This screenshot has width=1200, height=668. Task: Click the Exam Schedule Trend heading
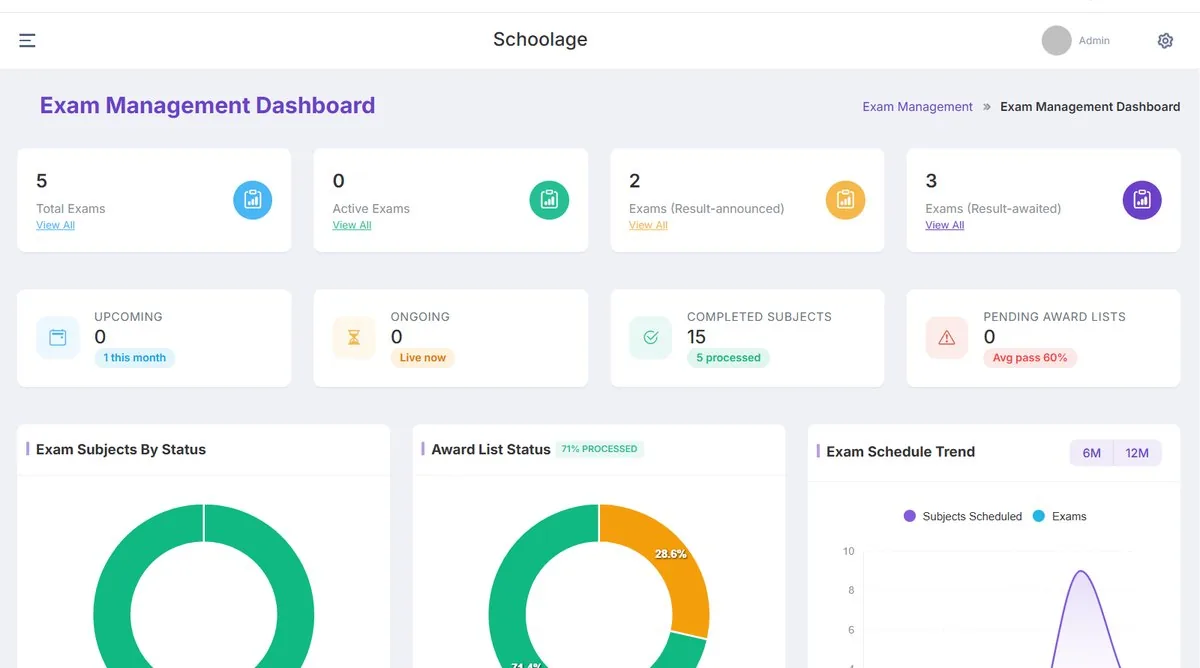(900, 452)
